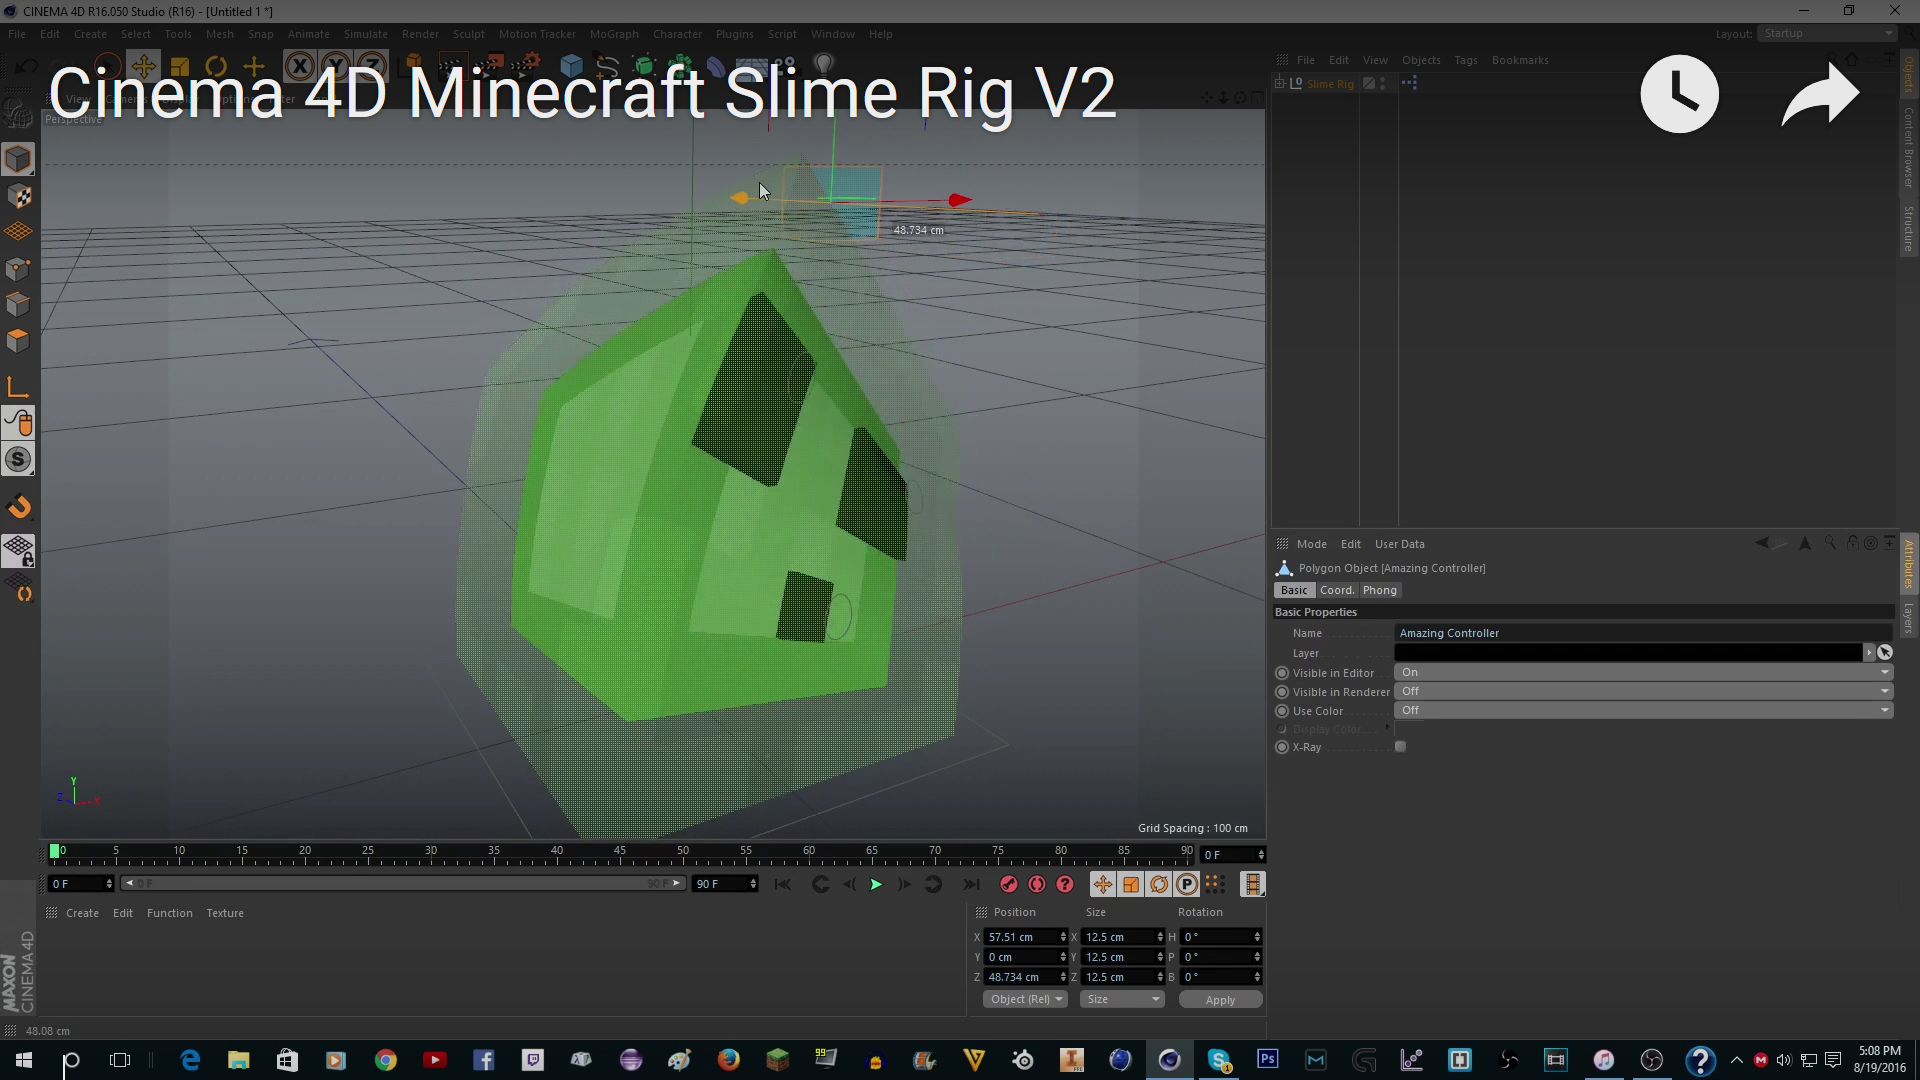This screenshot has height=1080, width=1920.
Task: Click the timeline preview range slider bar
Action: coord(403,883)
